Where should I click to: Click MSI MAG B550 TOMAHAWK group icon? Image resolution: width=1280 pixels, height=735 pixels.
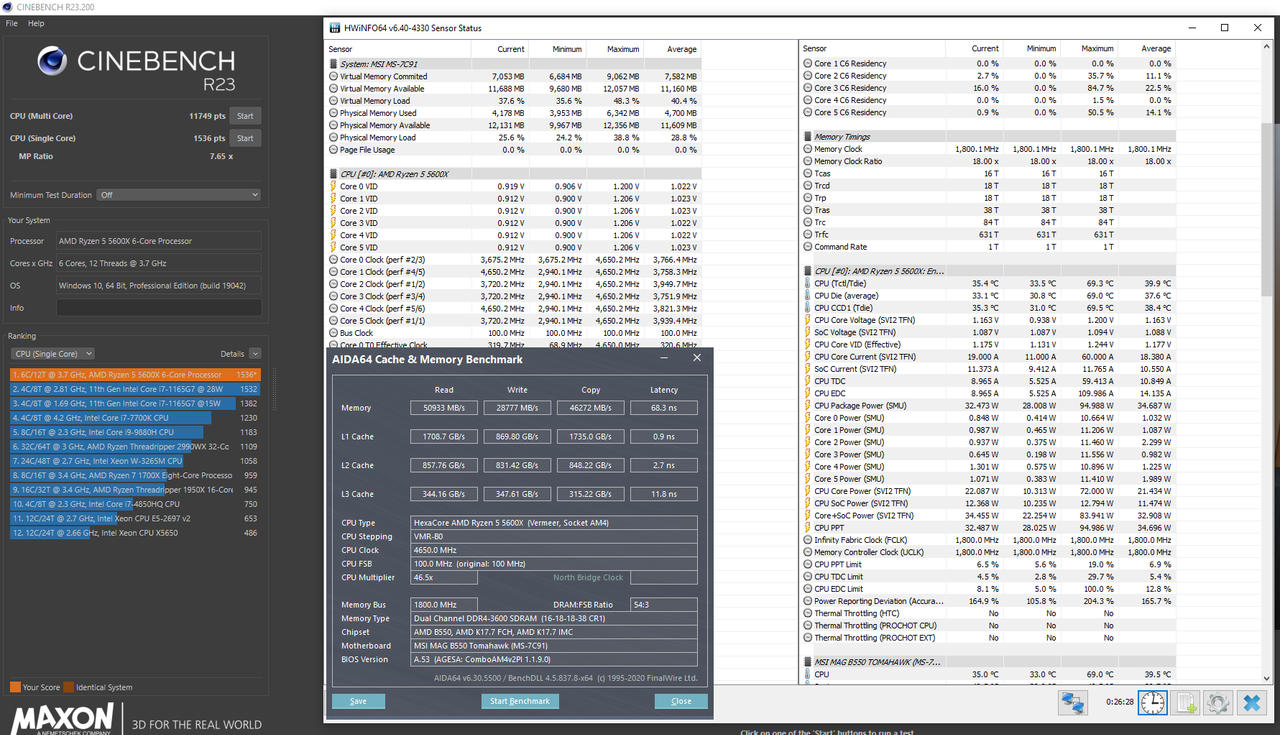[x=807, y=662]
